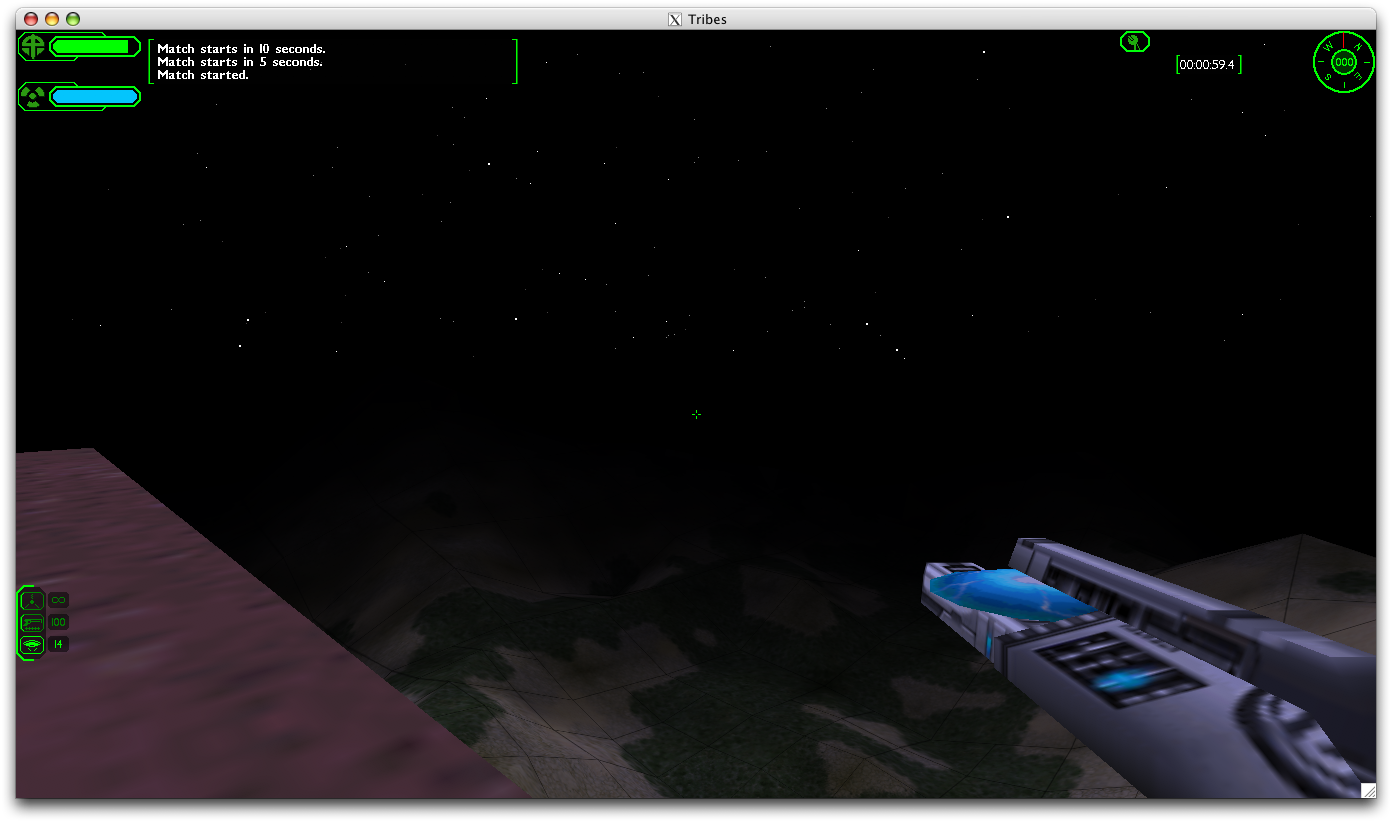This screenshot has width=1392, height=822.
Task: Click the health cross icon
Action: 34,46
